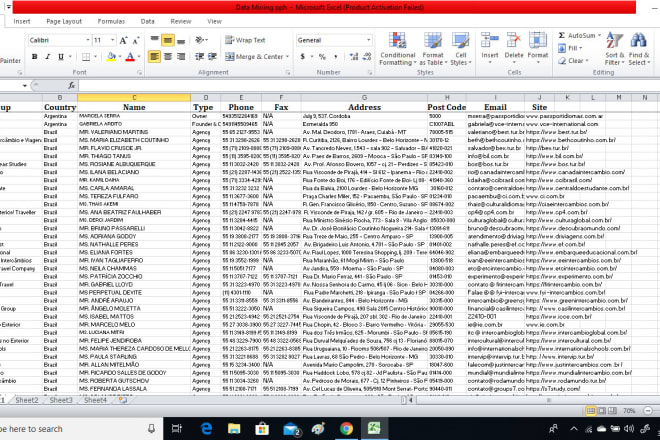This screenshot has width=660, height=440.
Task: Select column C header
Action: (134, 98)
